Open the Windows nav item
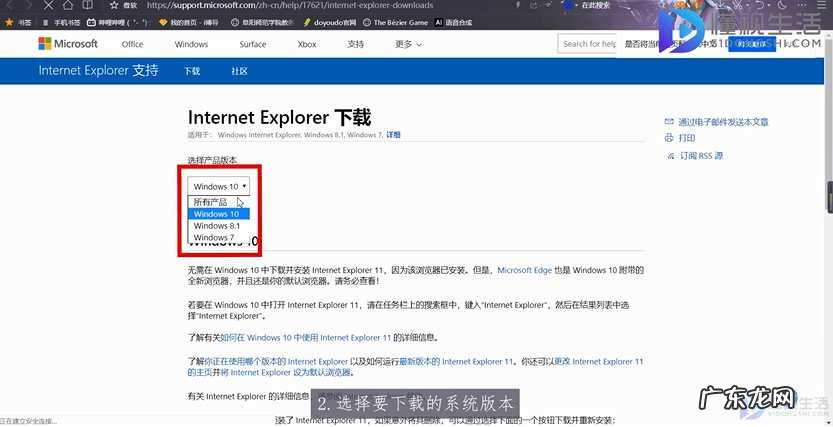 tap(191, 44)
